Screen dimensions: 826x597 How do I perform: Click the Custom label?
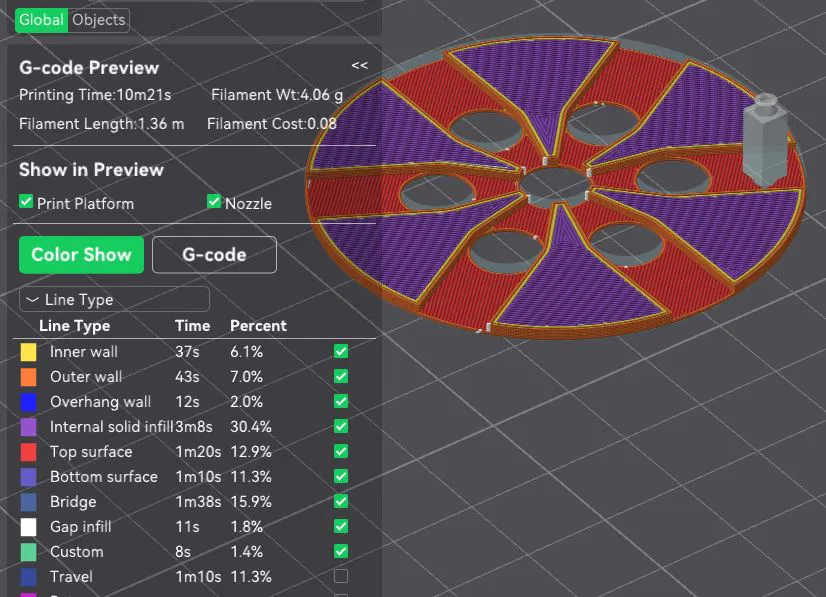click(x=77, y=552)
